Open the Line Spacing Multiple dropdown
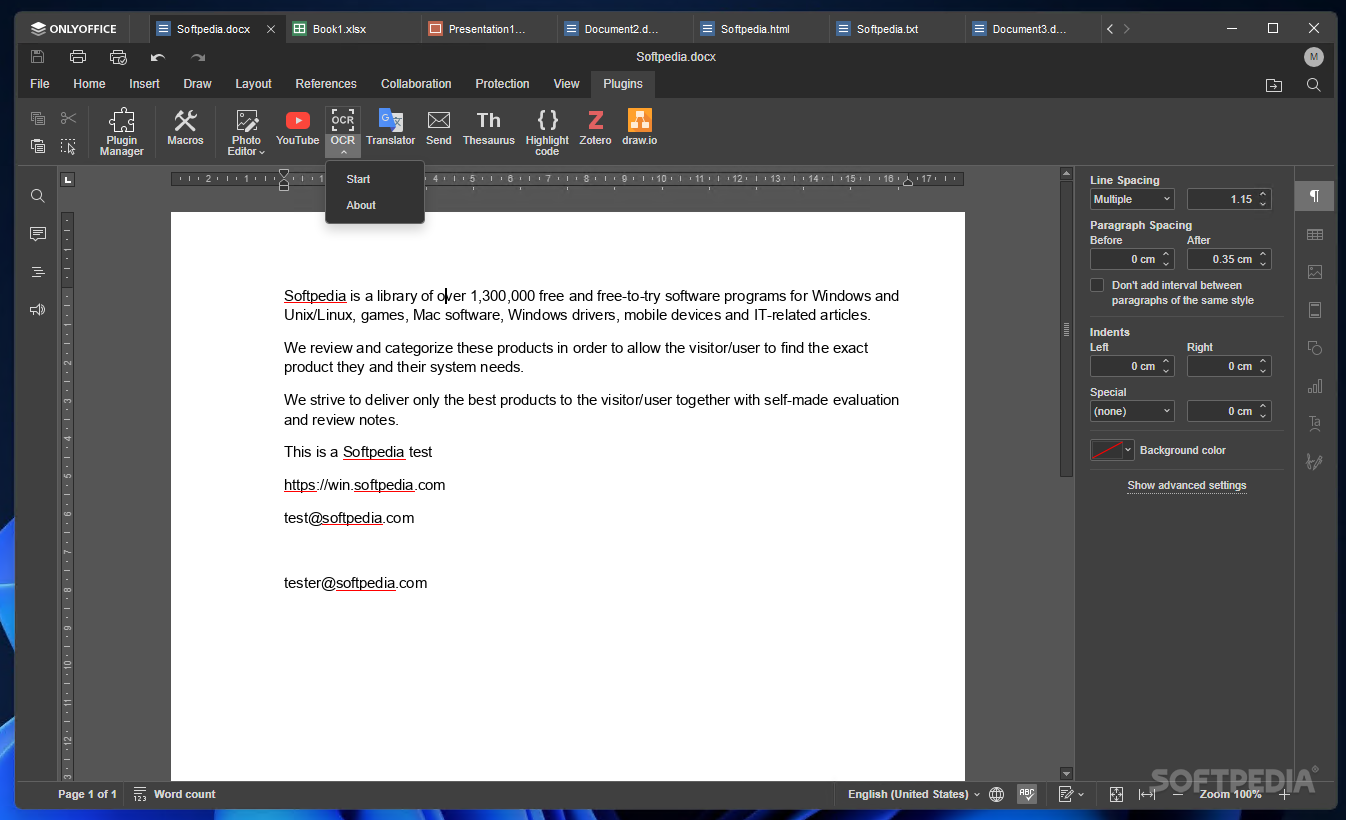The height and width of the screenshot is (820, 1346). pos(1132,199)
